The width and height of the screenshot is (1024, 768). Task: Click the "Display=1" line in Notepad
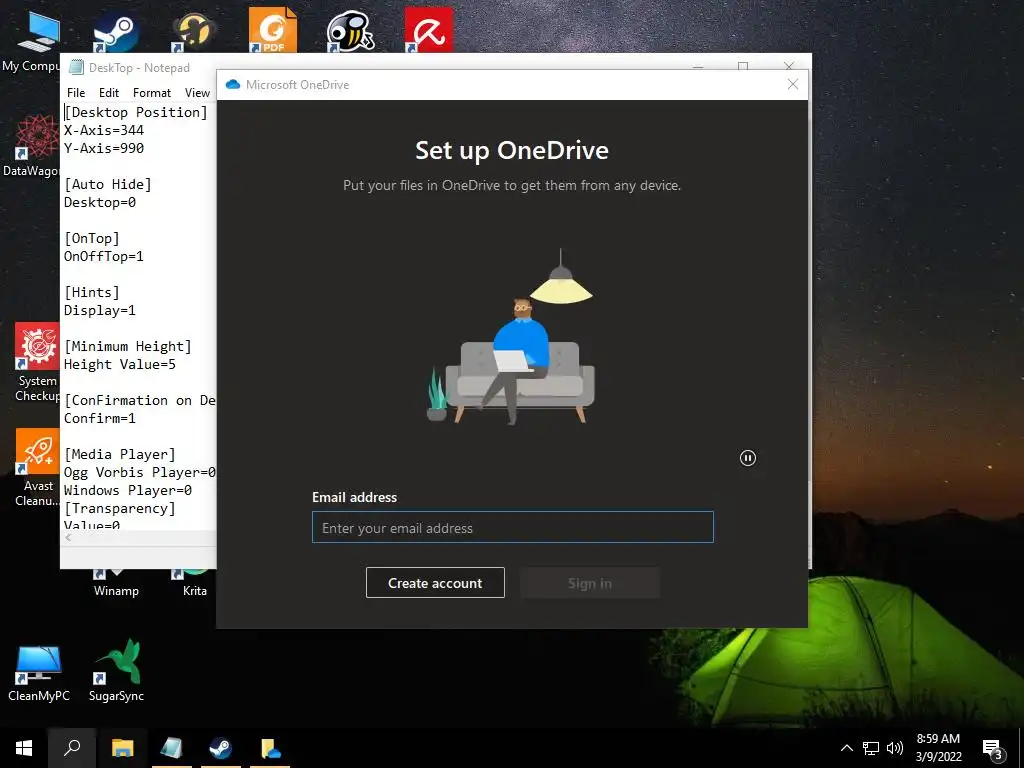tap(99, 310)
